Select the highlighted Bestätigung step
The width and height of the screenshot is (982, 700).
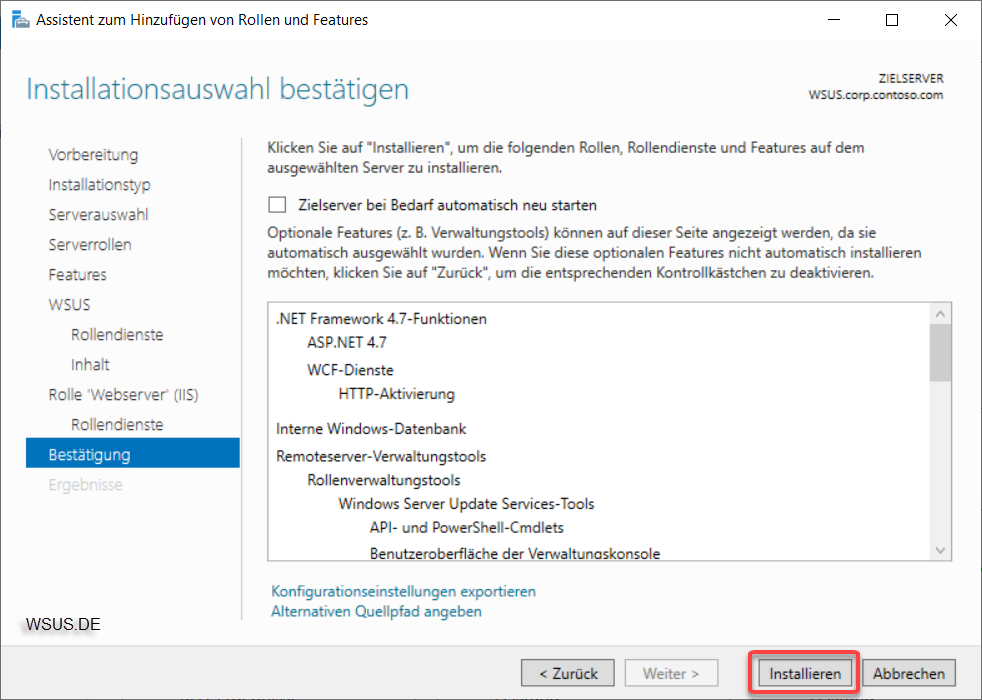click(133, 453)
